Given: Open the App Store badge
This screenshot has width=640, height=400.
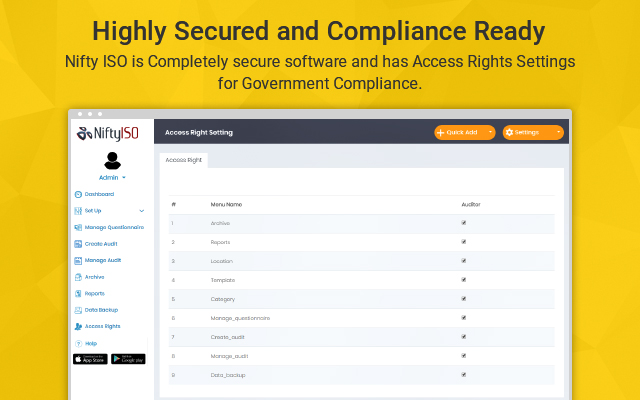Looking at the screenshot, I should 90,359.
